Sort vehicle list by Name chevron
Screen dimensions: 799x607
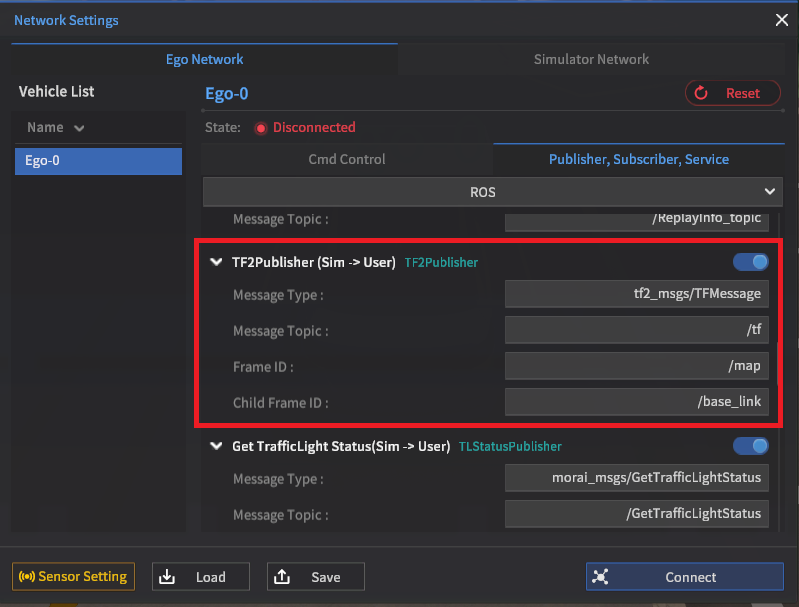(x=79, y=128)
